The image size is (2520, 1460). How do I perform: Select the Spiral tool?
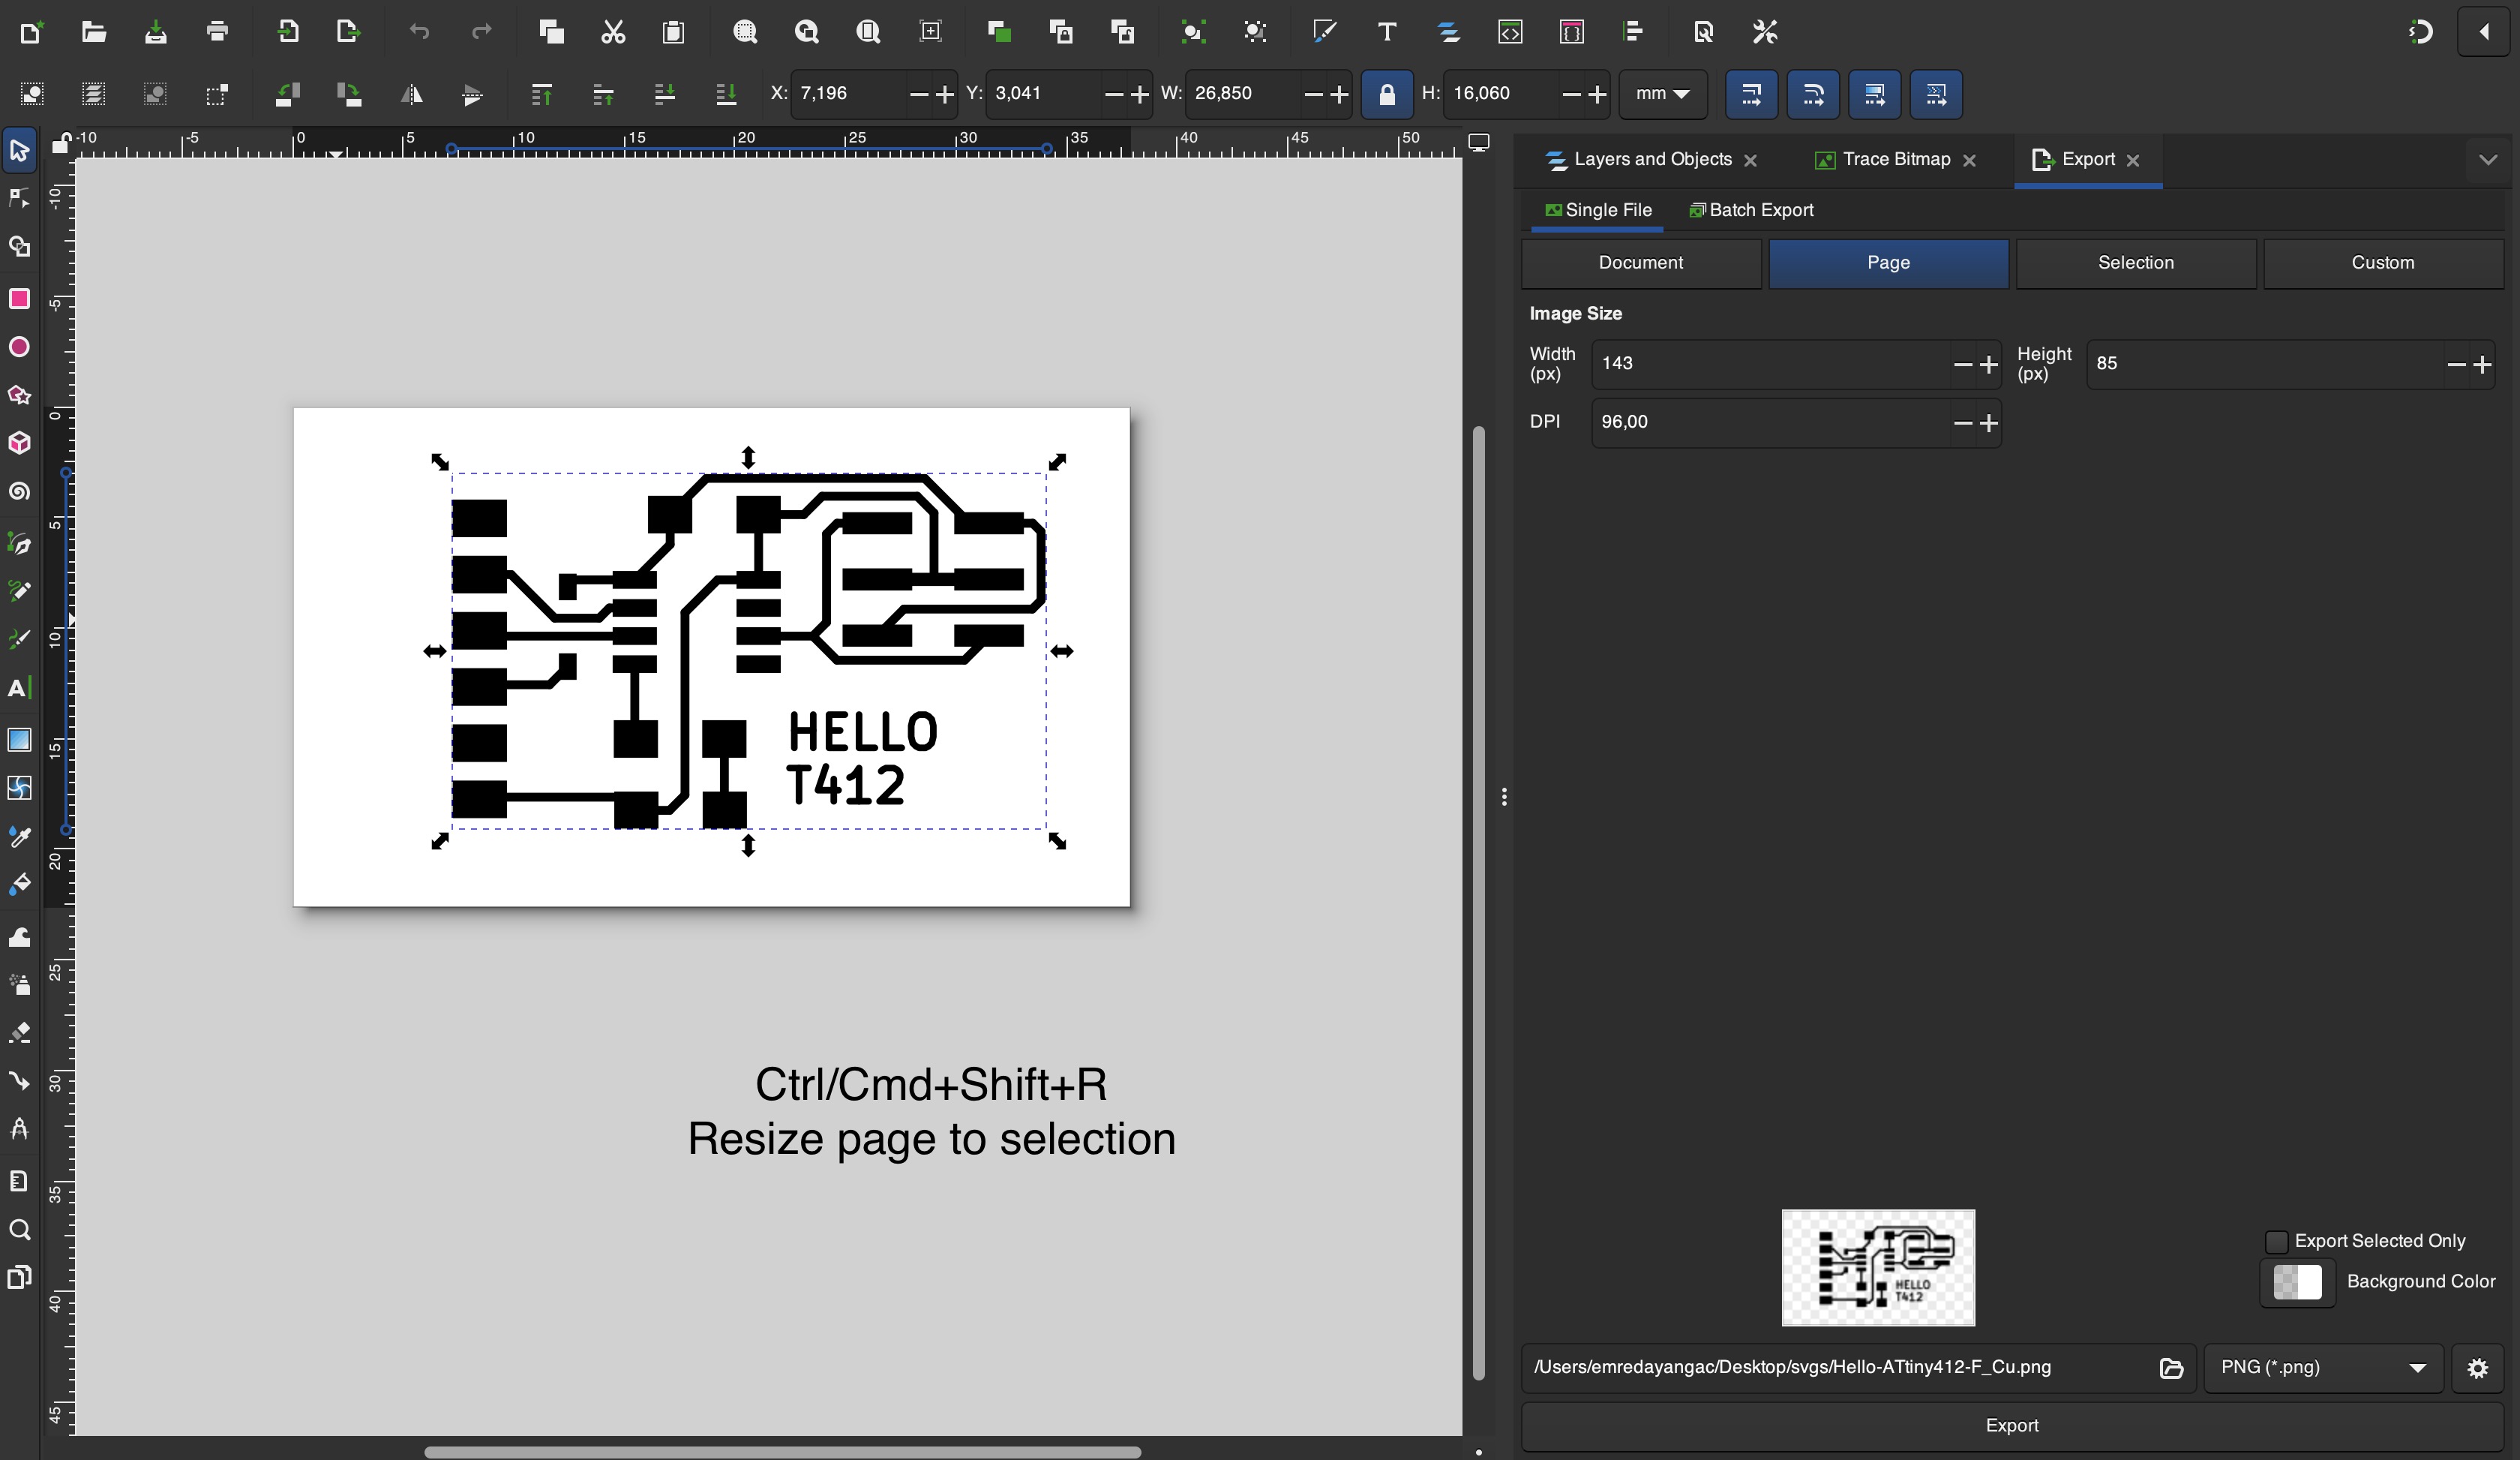[x=18, y=491]
